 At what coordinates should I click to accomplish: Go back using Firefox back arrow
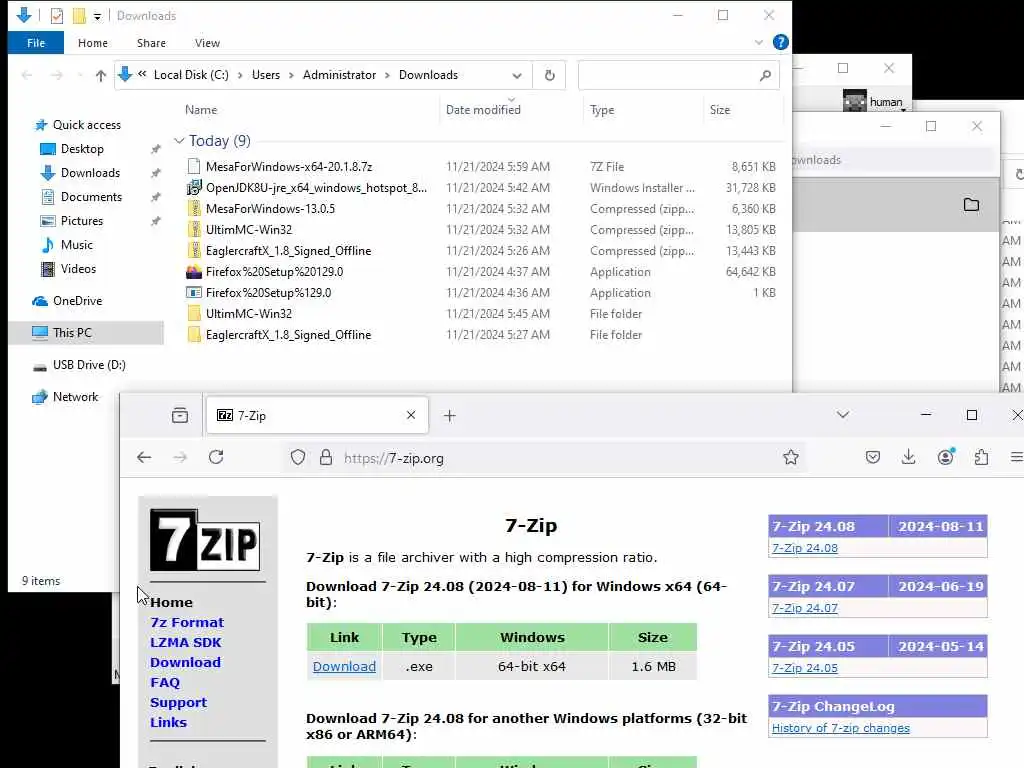(x=144, y=457)
